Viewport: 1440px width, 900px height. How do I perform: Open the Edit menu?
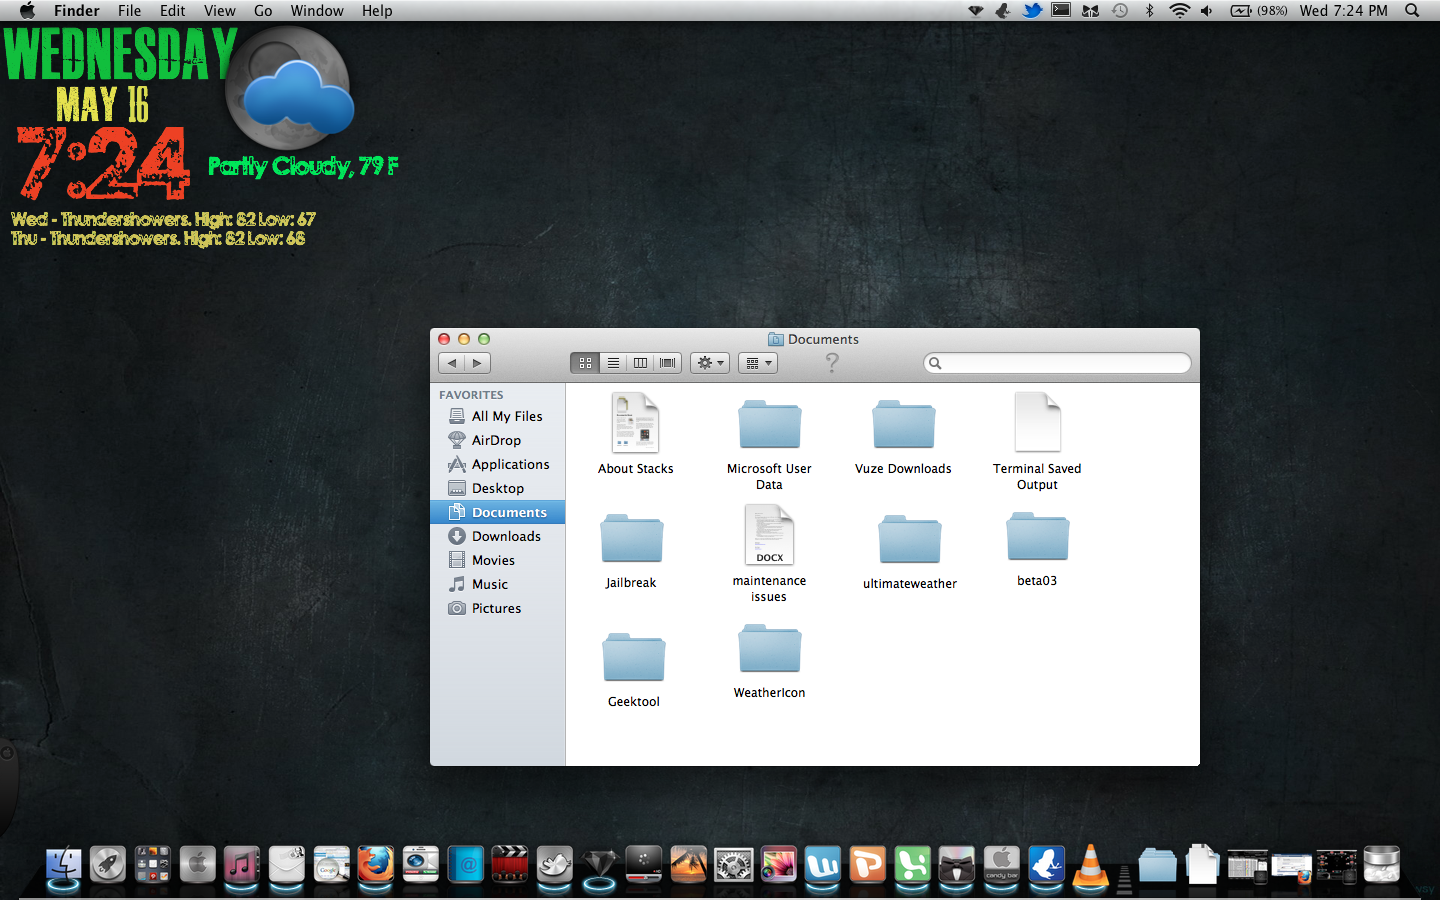172,10
